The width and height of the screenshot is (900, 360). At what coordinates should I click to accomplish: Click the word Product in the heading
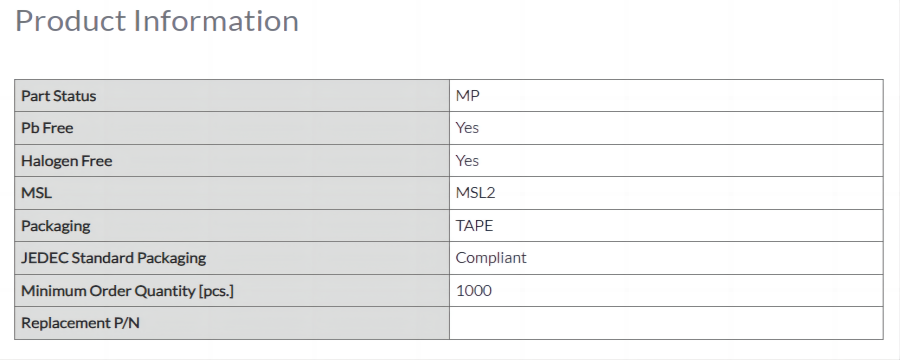[x=71, y=21]
